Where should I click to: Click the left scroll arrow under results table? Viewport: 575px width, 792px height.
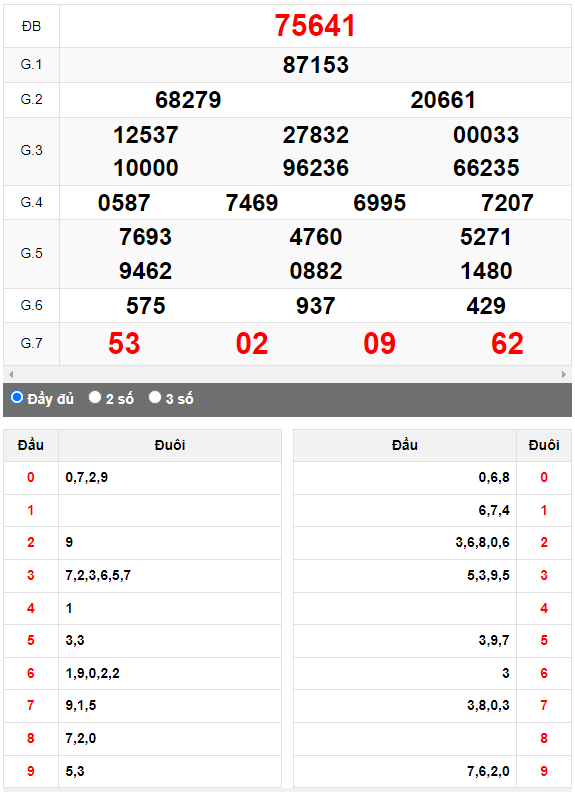11,374
